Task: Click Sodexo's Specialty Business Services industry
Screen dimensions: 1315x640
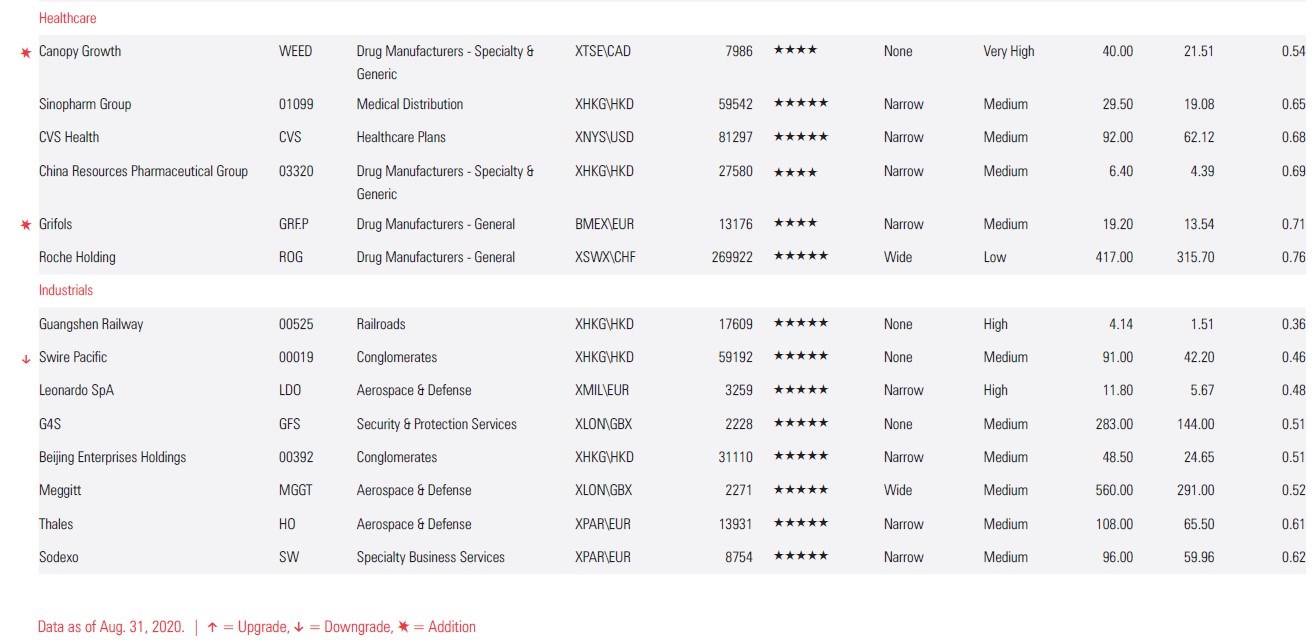Action: coord(430,557)
